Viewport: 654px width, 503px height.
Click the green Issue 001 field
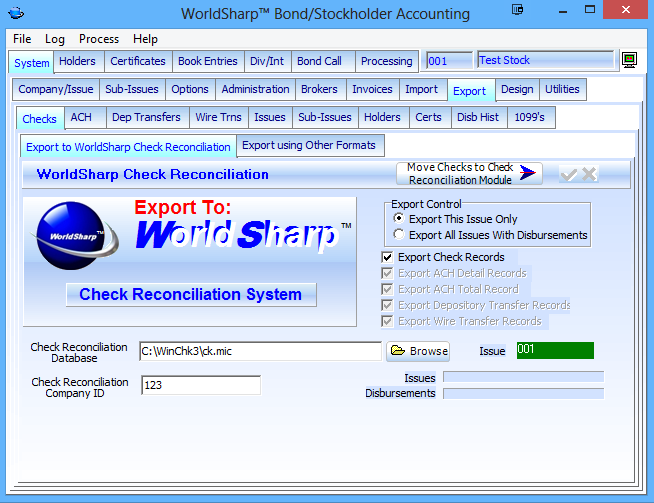click(555, 351)
